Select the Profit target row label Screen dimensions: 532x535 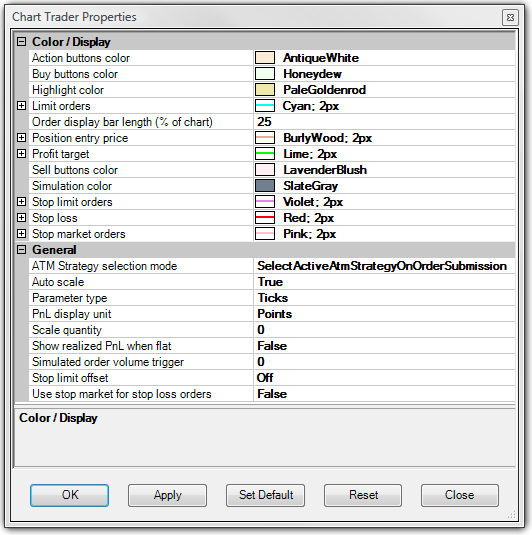tap(60, 154)
